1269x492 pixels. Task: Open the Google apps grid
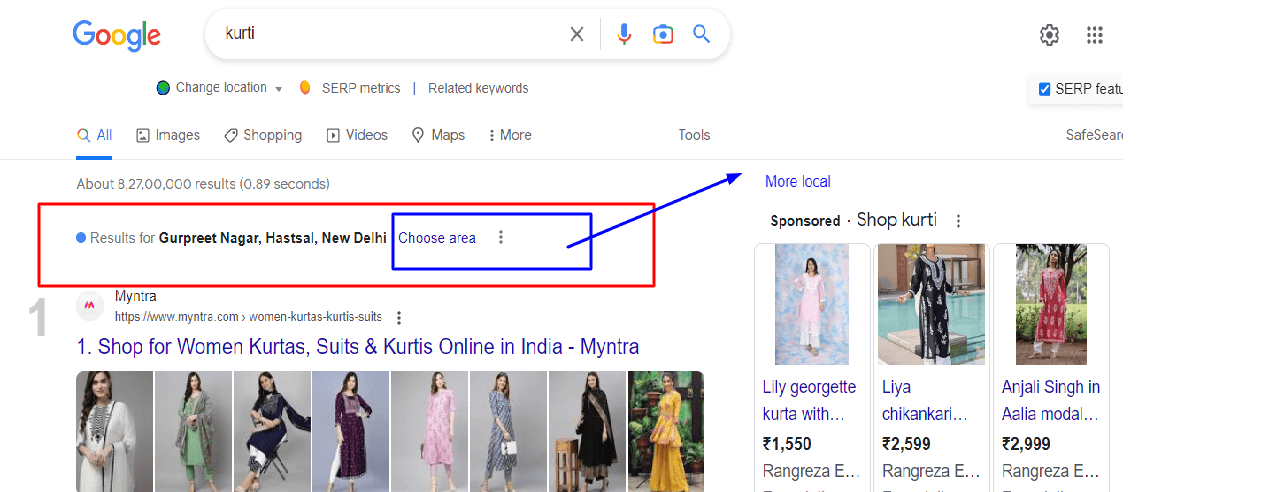[x=1095, y=35]
